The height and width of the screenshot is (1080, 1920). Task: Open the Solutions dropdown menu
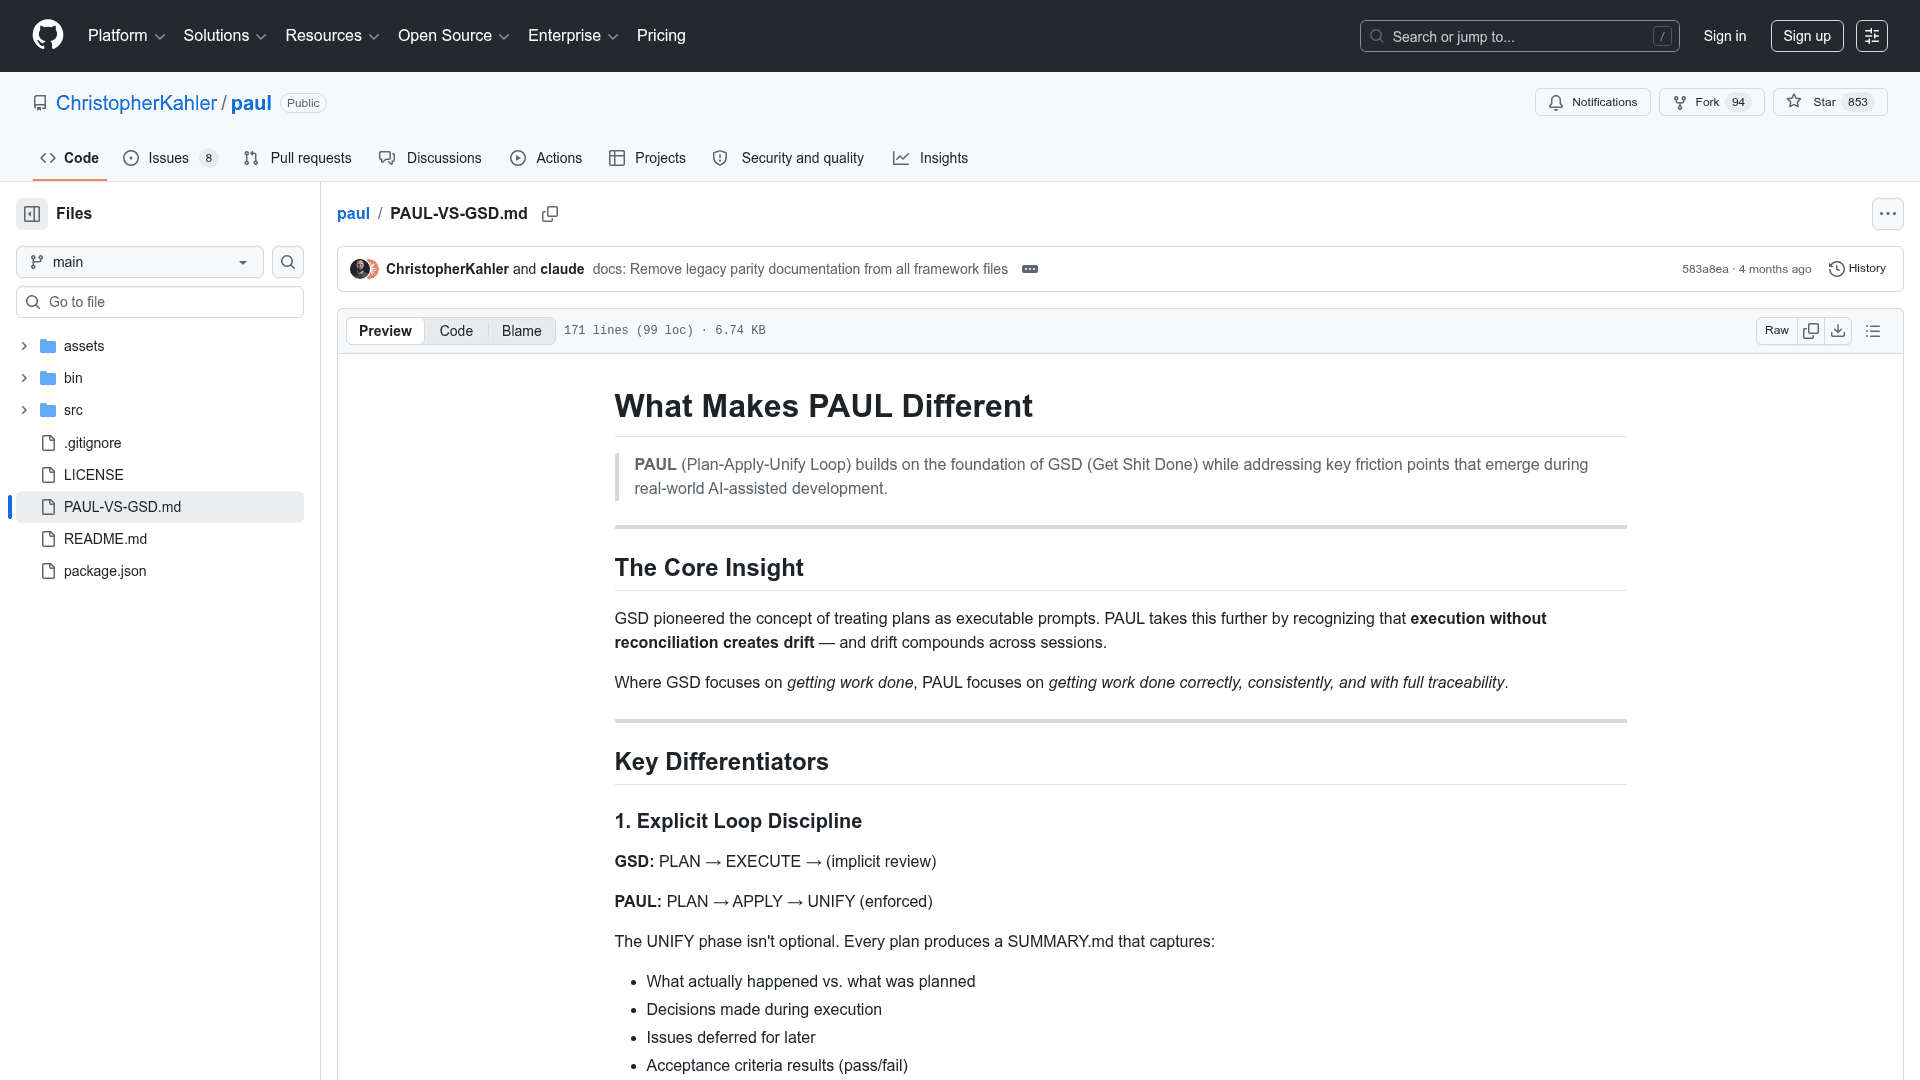[224, 36]
